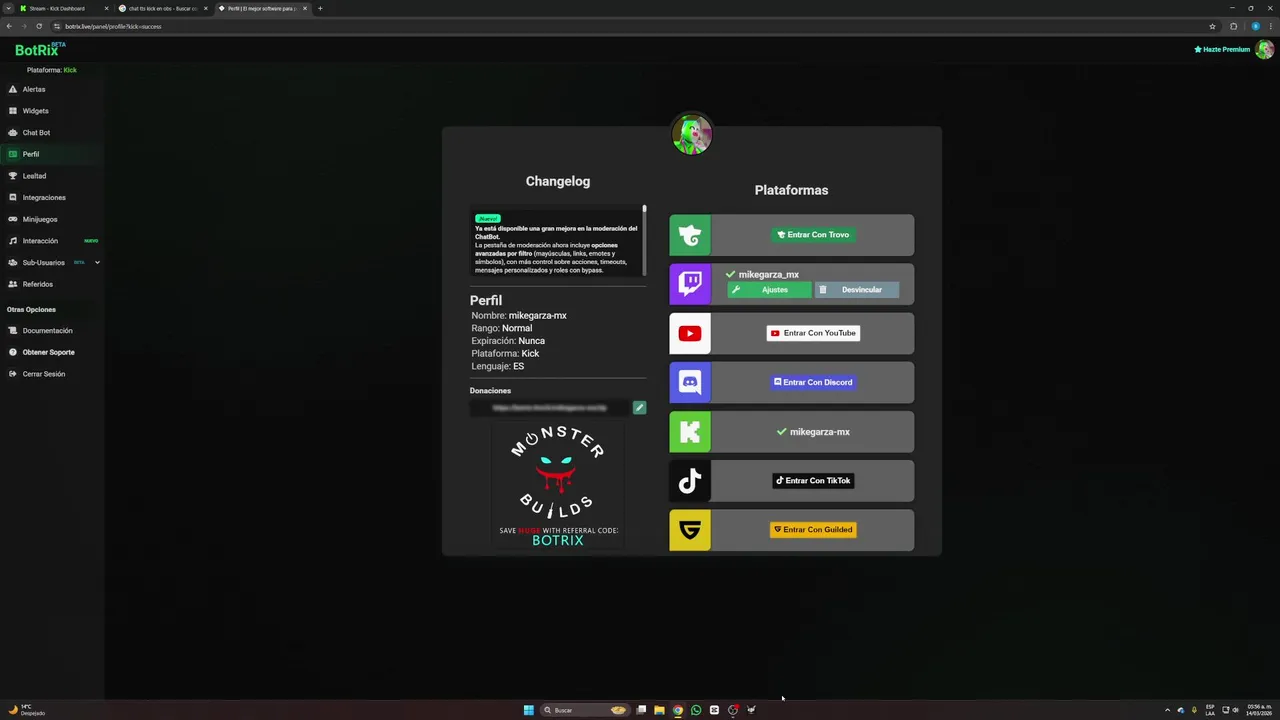Open Chrome from the taskbar

[x=678, y=710]
